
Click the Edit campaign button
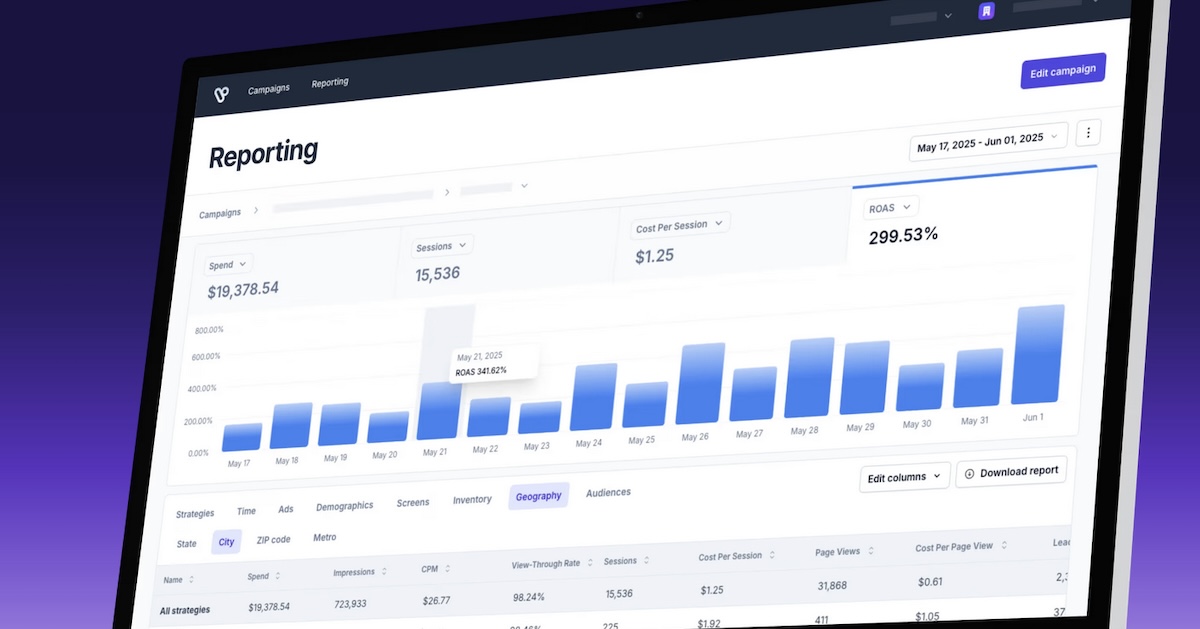(x=1063, y=71)
